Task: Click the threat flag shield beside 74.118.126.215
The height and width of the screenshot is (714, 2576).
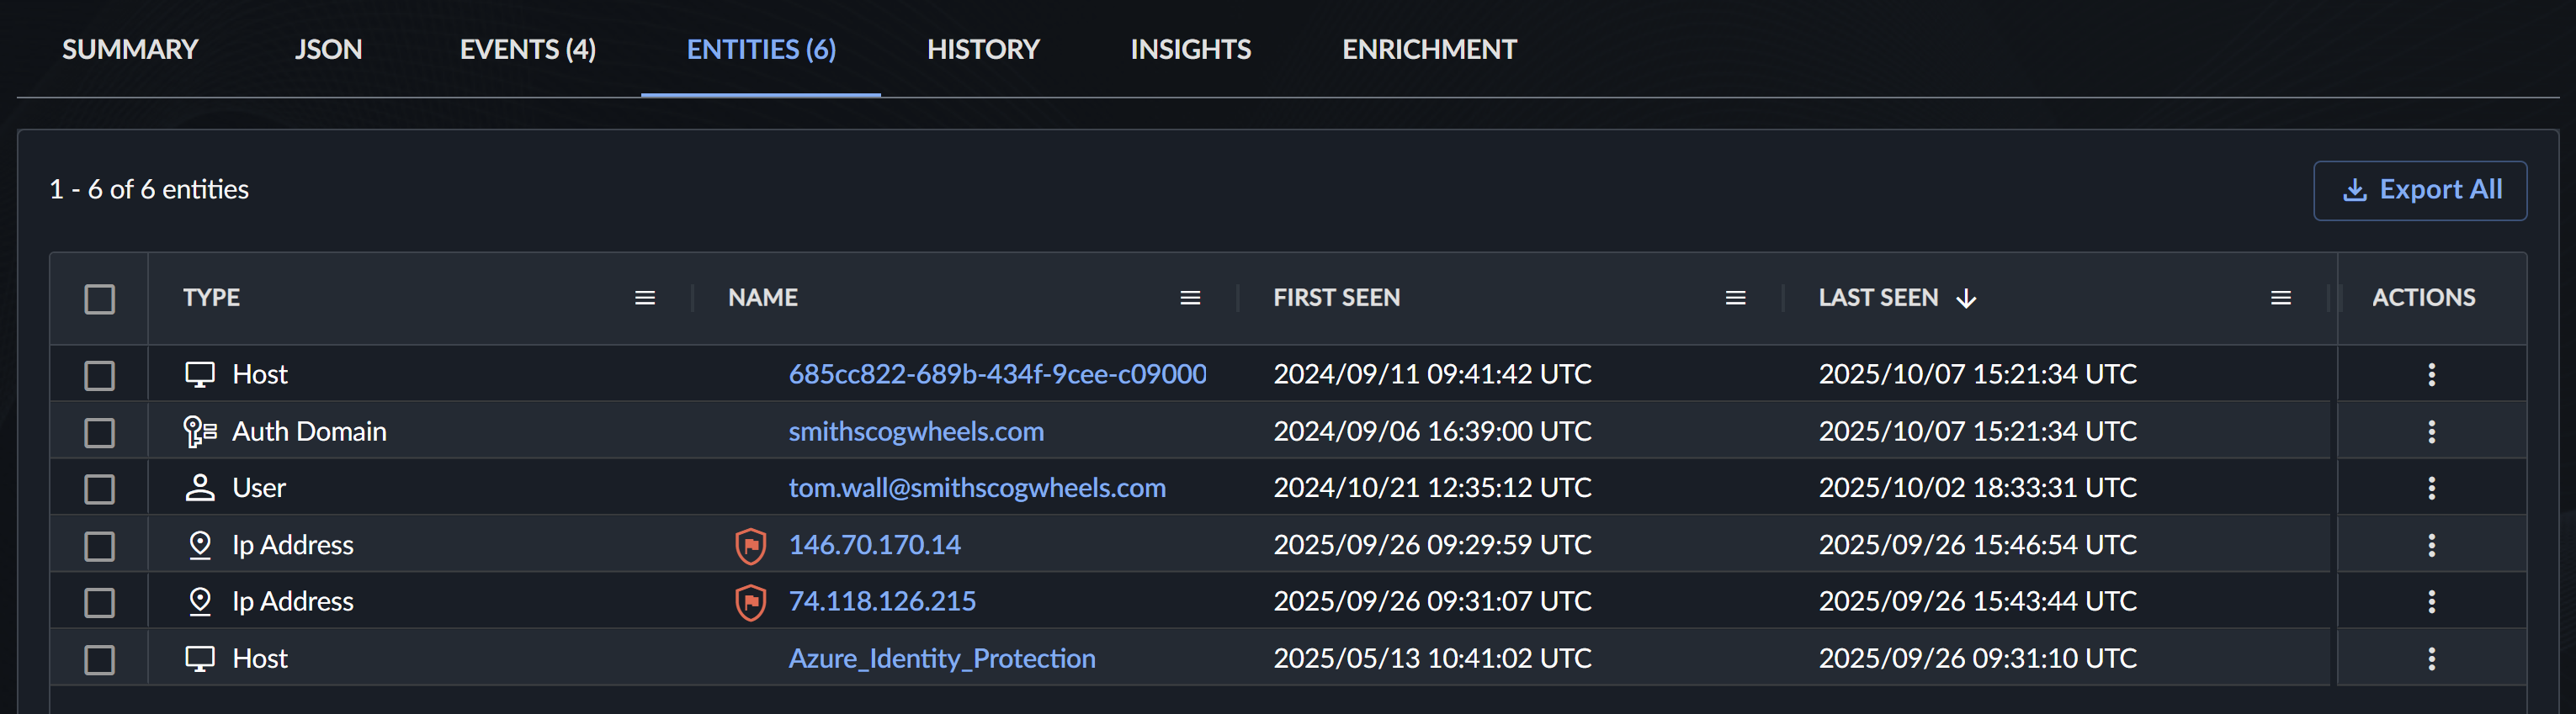Action: click(750, 602)
